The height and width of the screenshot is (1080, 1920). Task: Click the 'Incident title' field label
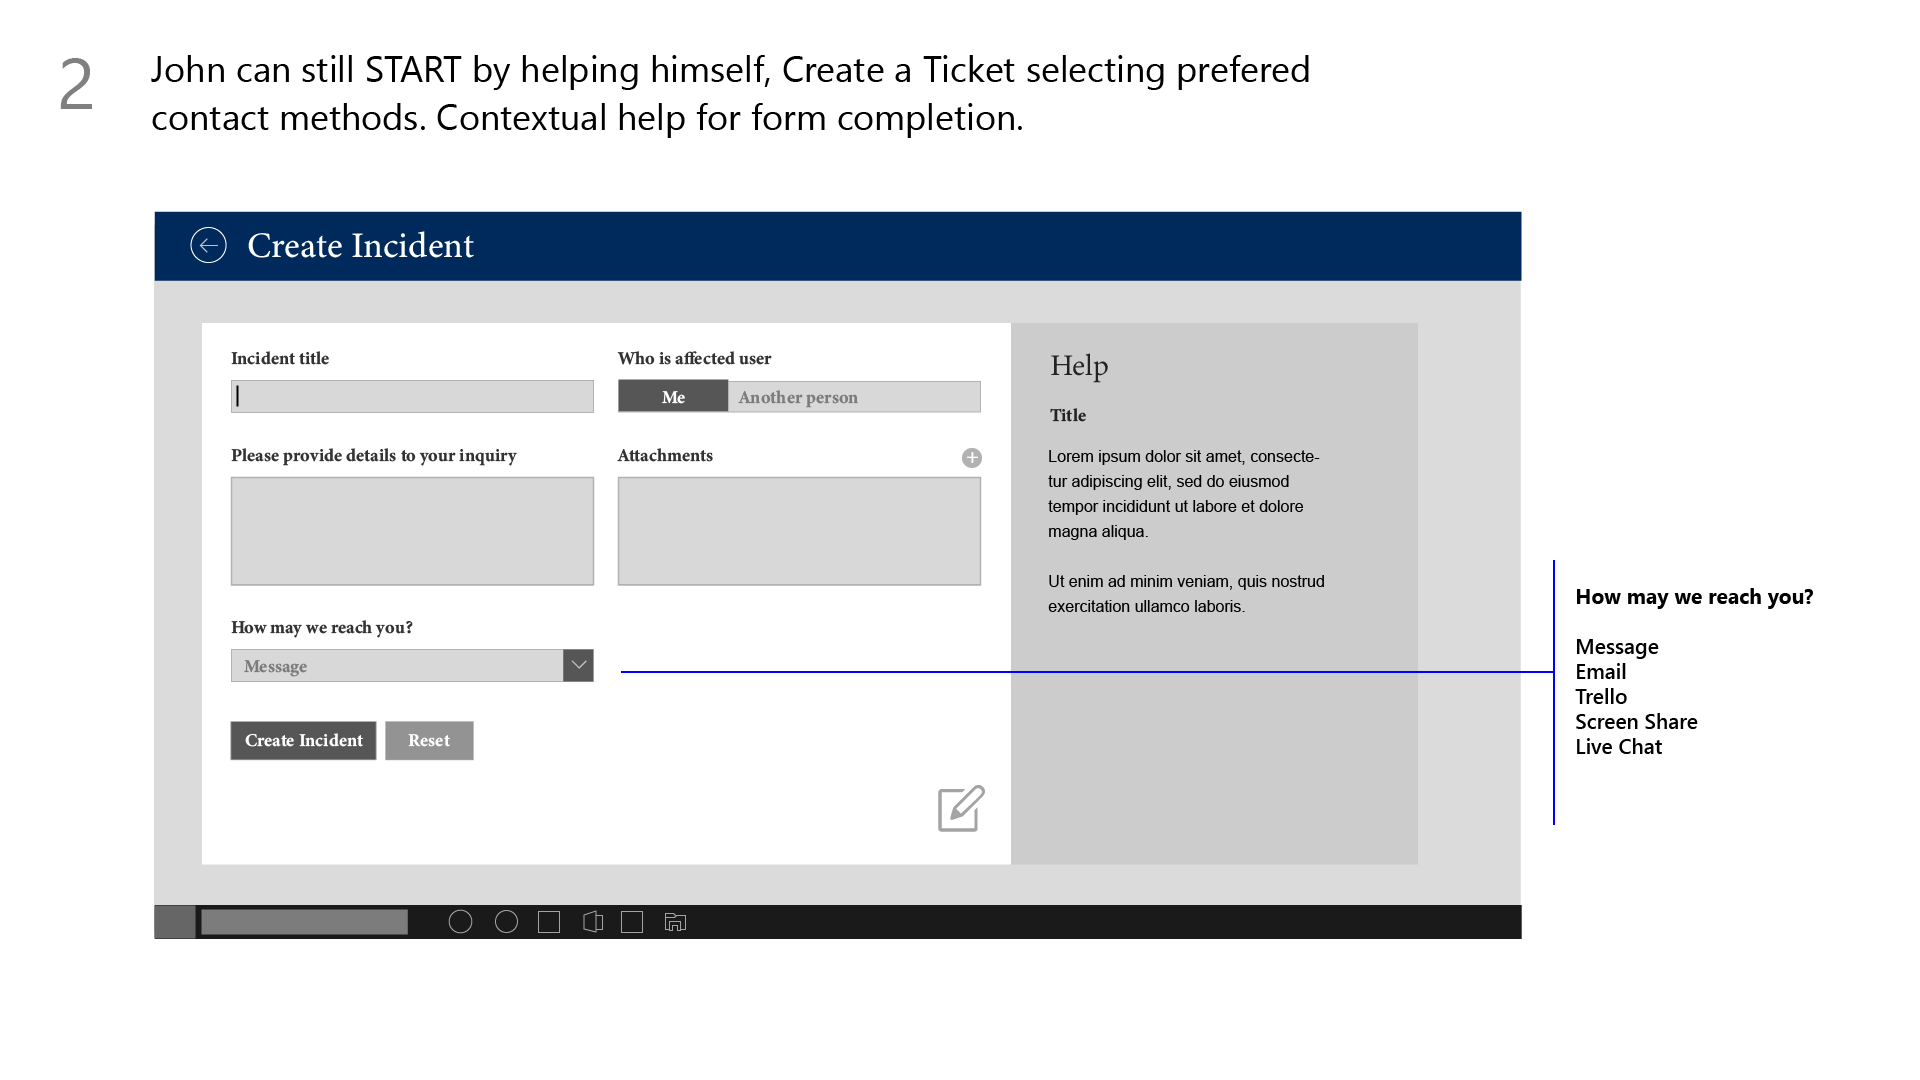pyautogui.click(x=280, y=358)
